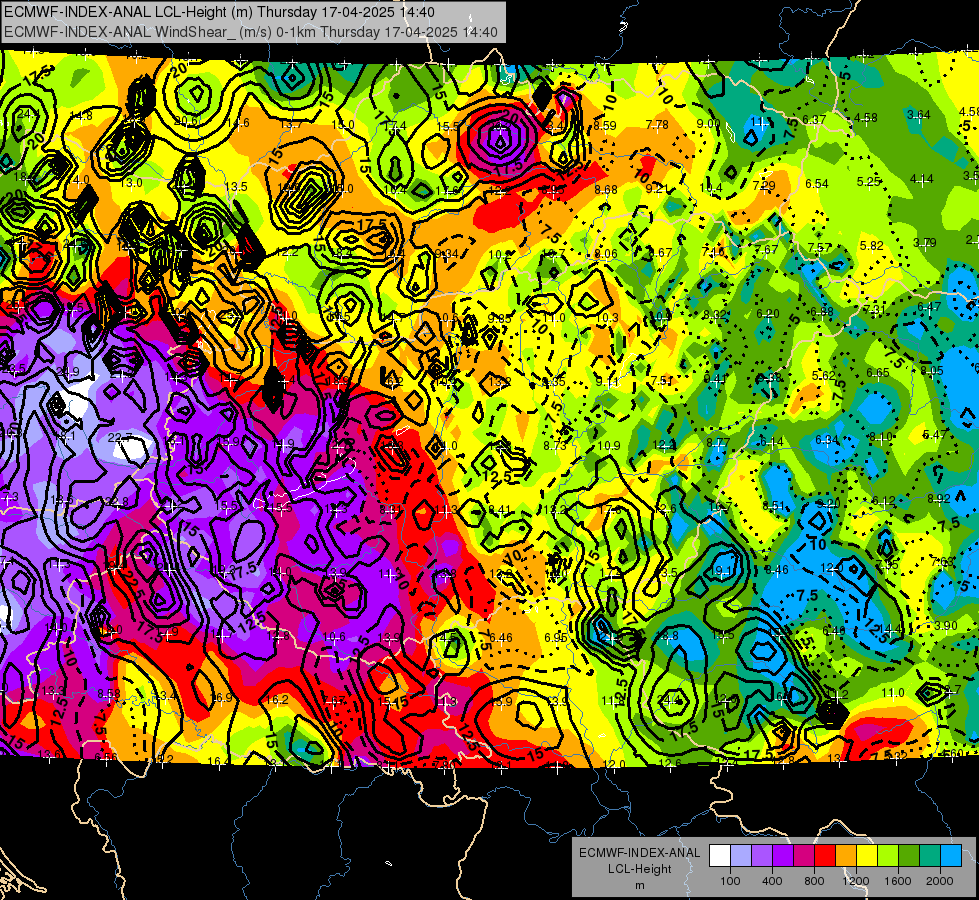
Task: Click the 7.57 grid value
Action: pos(819,248)
